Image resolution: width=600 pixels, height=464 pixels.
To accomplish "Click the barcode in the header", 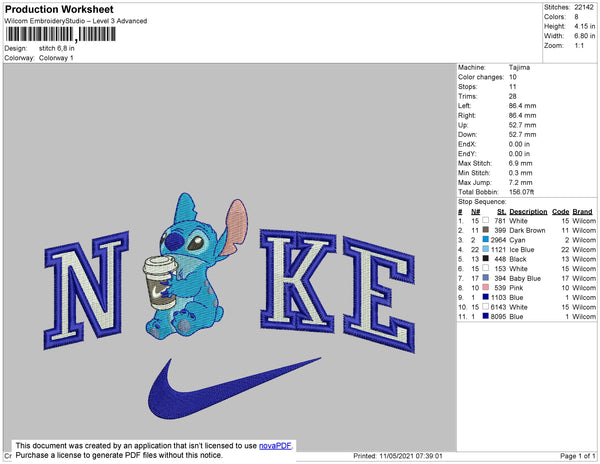I will [x=60, y=34].
